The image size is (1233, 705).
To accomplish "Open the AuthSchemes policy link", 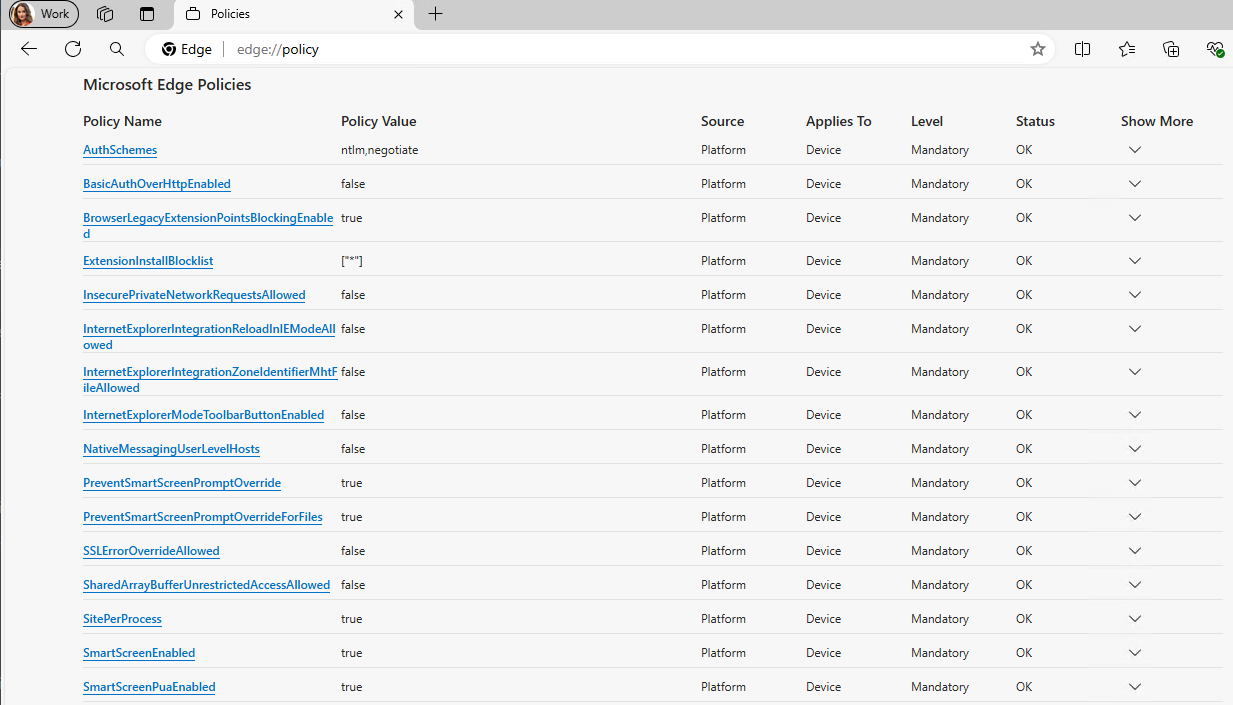I will click(x=120, y=150).
